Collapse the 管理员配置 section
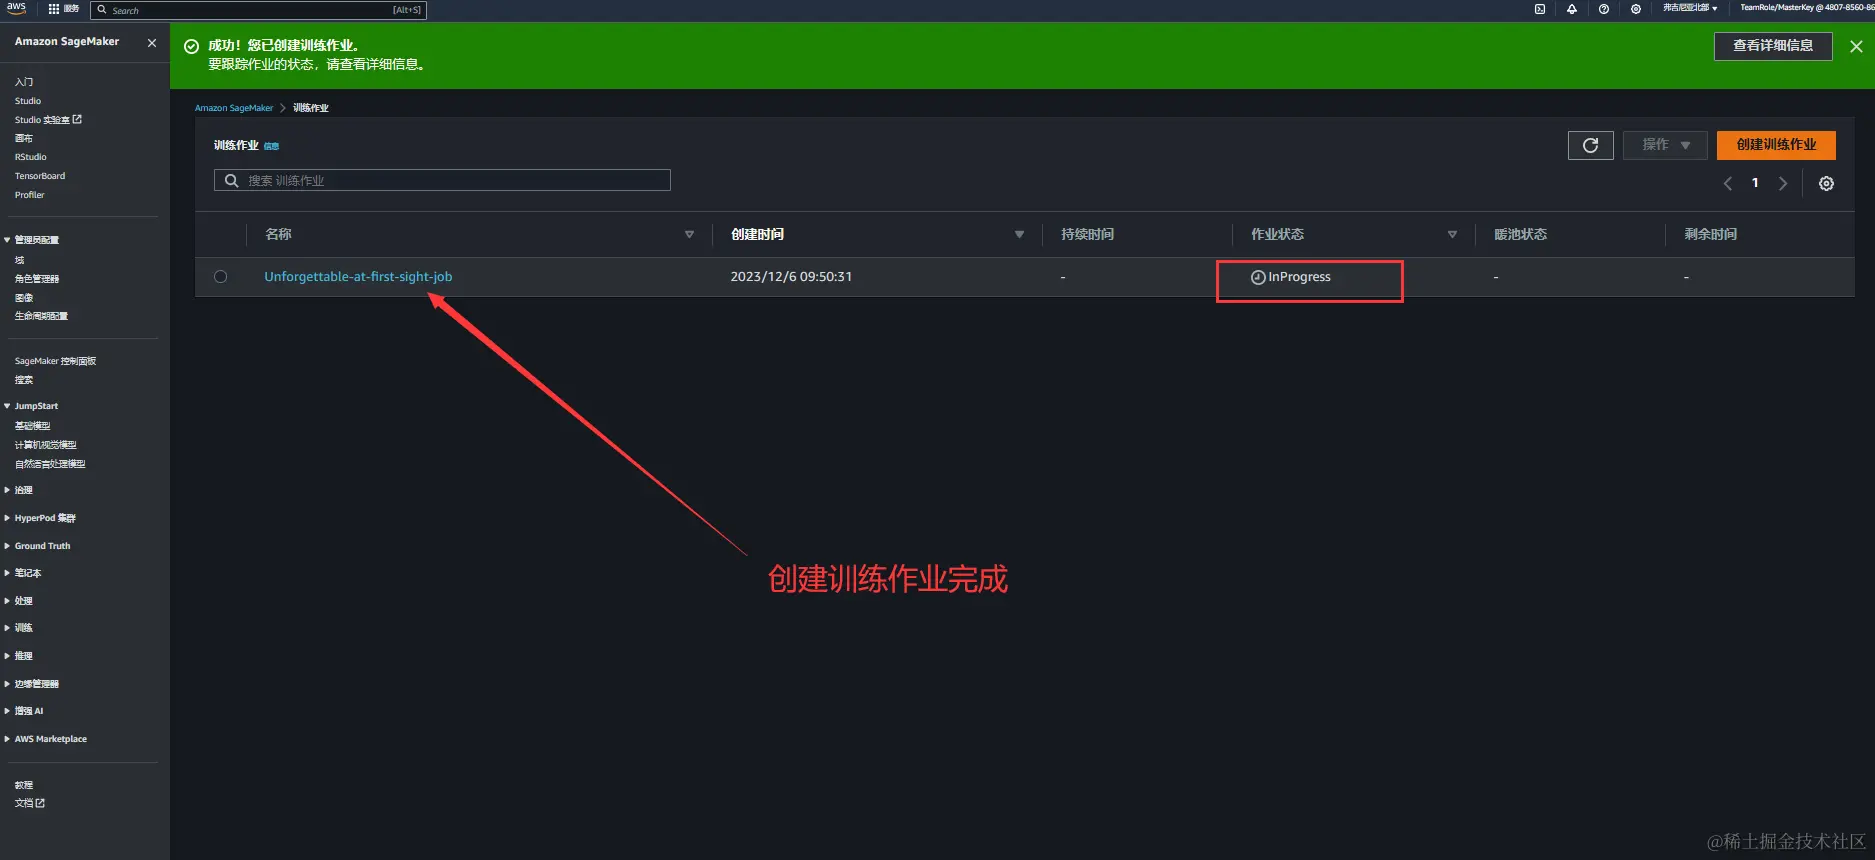Screen dimensions: 1875x860 (x=7, y=240)
